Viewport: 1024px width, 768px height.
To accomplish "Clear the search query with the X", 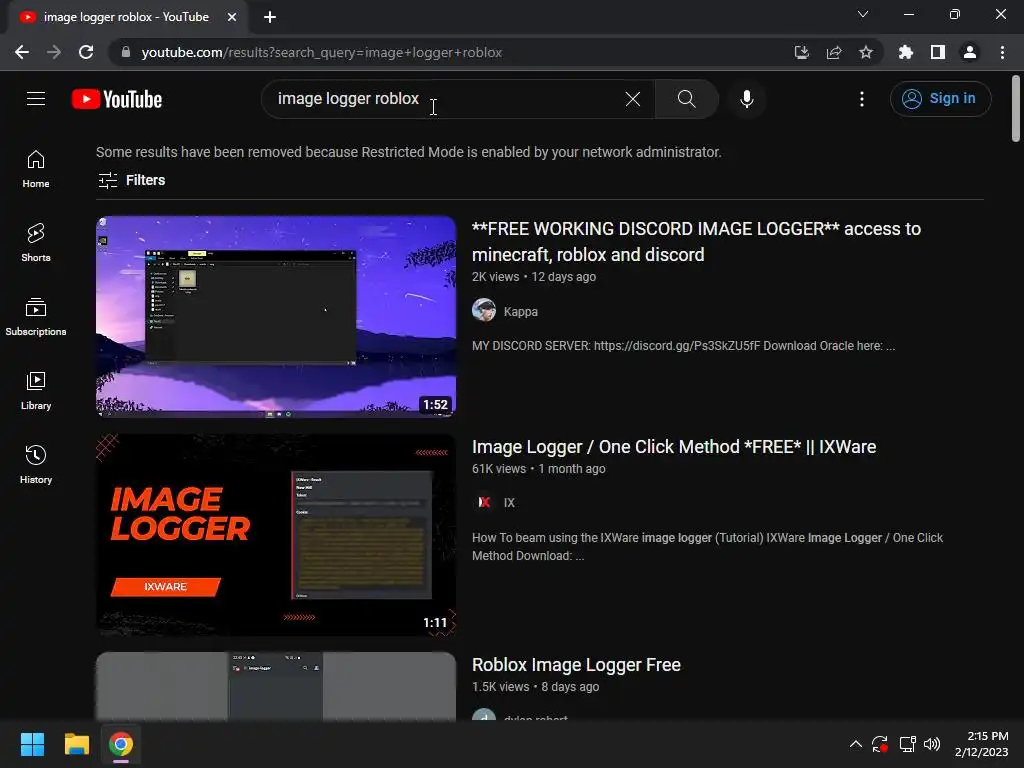I will click(x=632, y=99).
